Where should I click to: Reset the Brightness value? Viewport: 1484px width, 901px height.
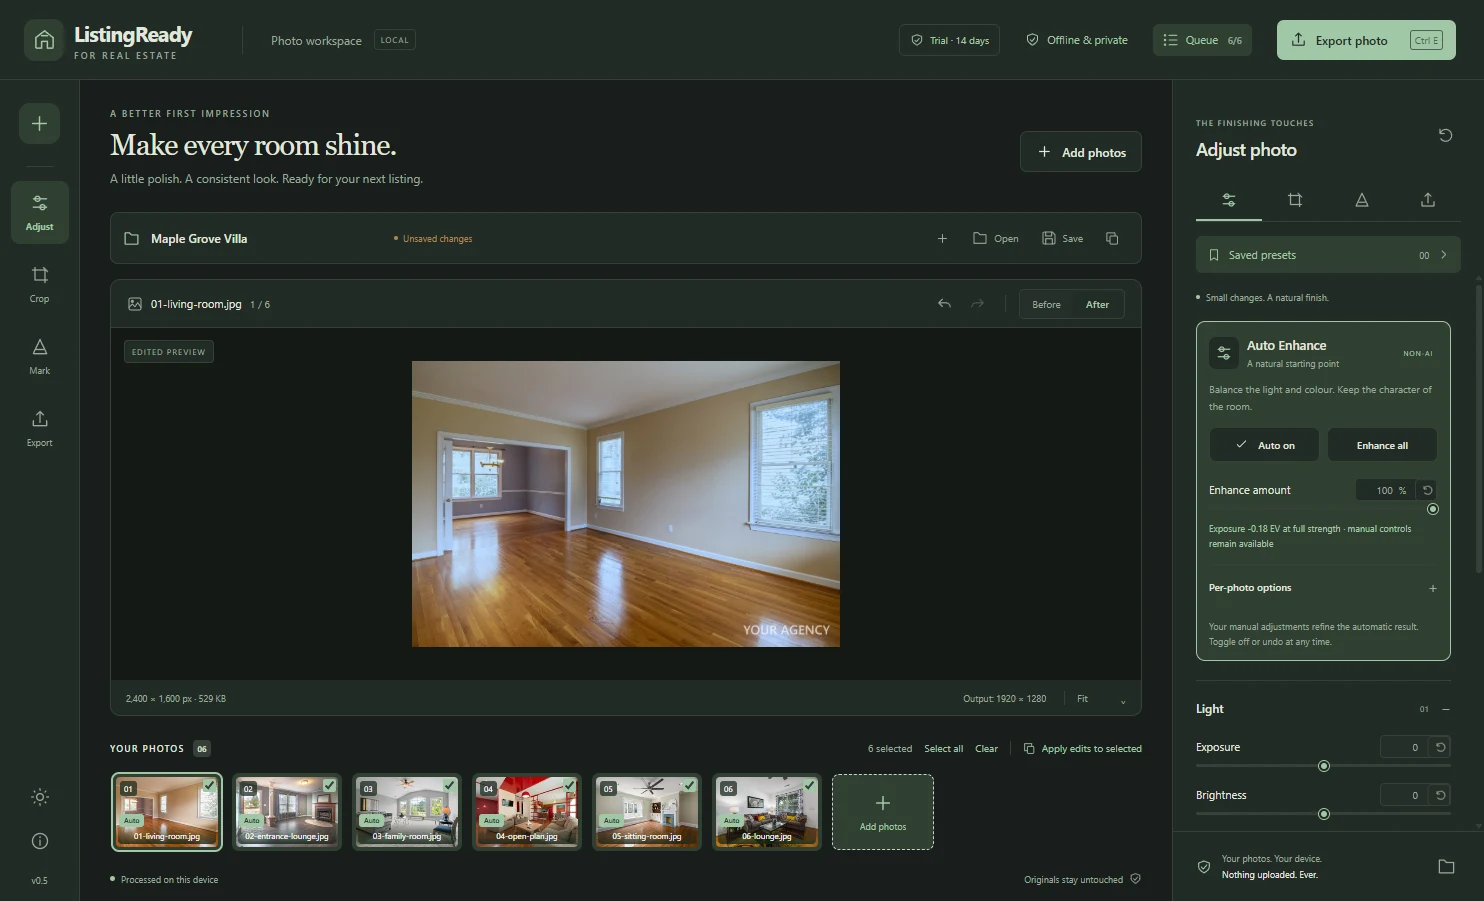click(1440, 795)
